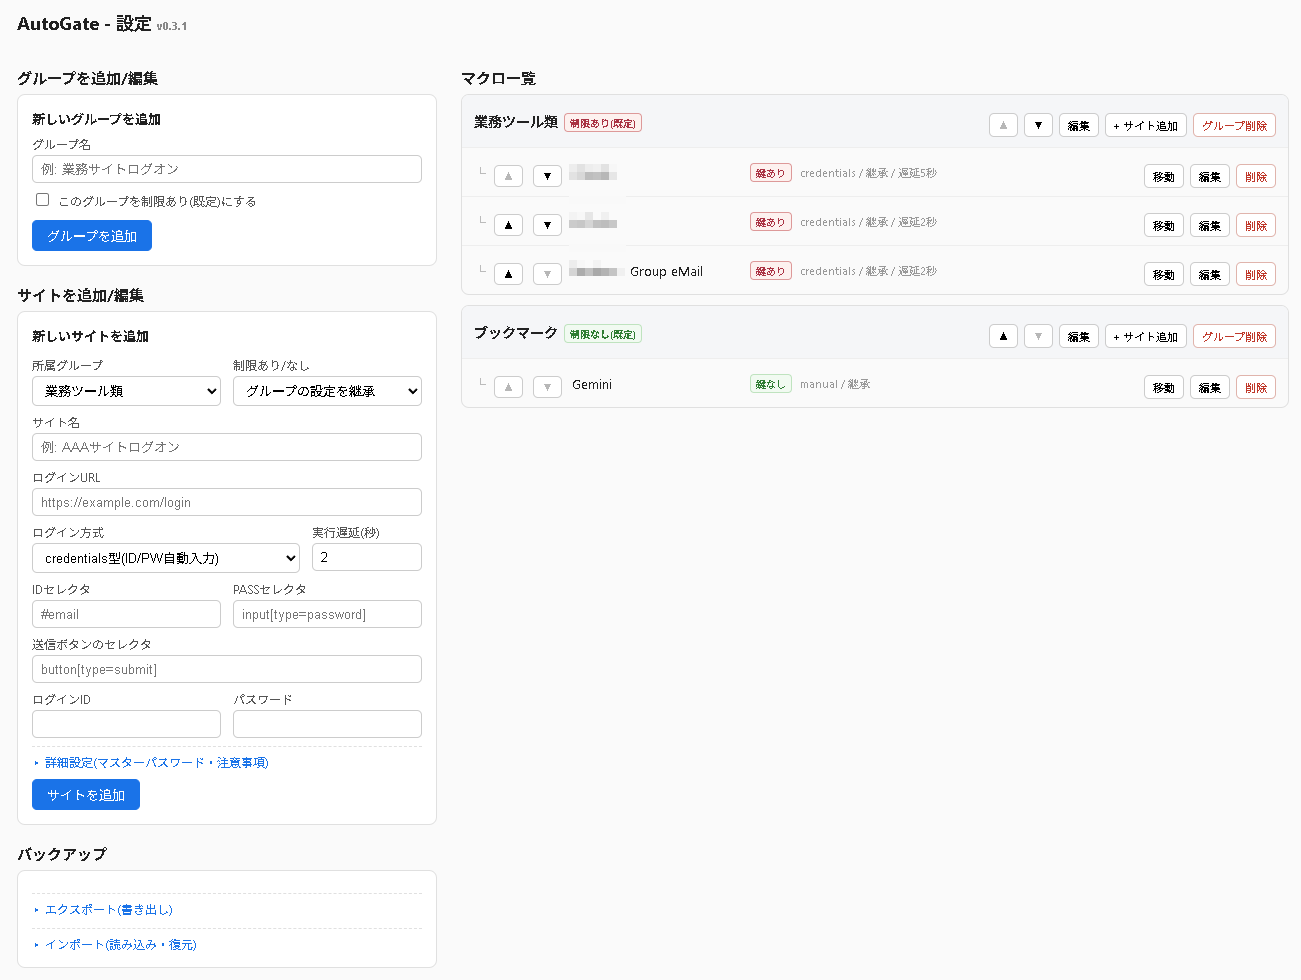Click the 実行遅延(秒) number field
This screenshot has width=1301, height=980.
367,557
